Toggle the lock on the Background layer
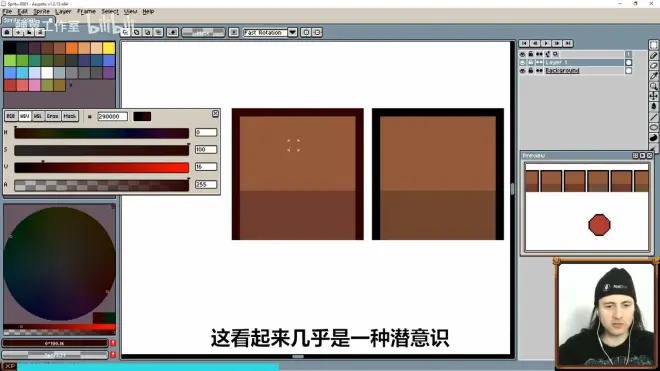This screenshot has height=371, width=660. (530, 71)
